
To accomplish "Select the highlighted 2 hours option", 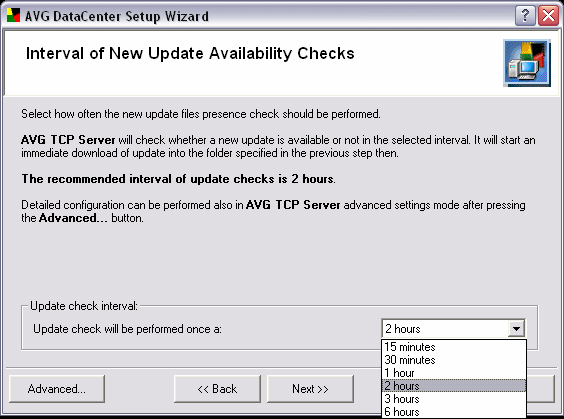I will (454, 386).
